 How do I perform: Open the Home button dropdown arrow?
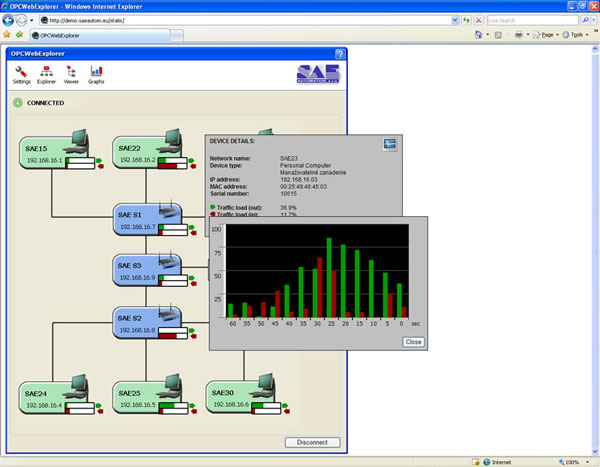pyautogui.click(x=488, y=35)
